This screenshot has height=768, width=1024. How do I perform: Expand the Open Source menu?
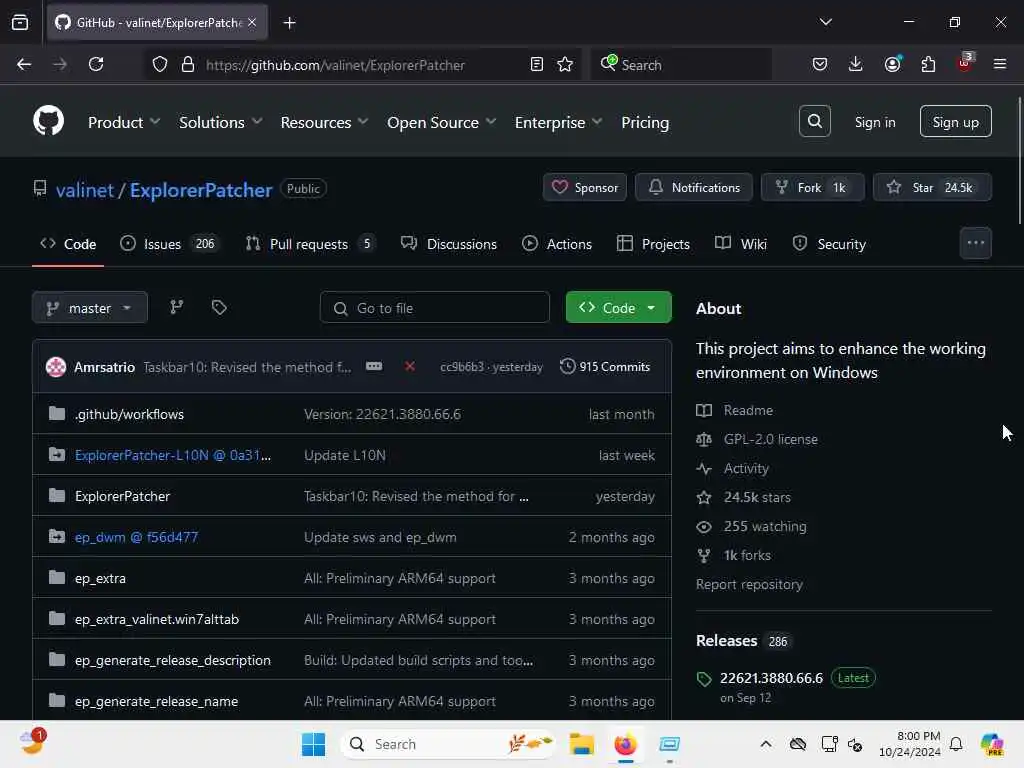pos(441,122)
